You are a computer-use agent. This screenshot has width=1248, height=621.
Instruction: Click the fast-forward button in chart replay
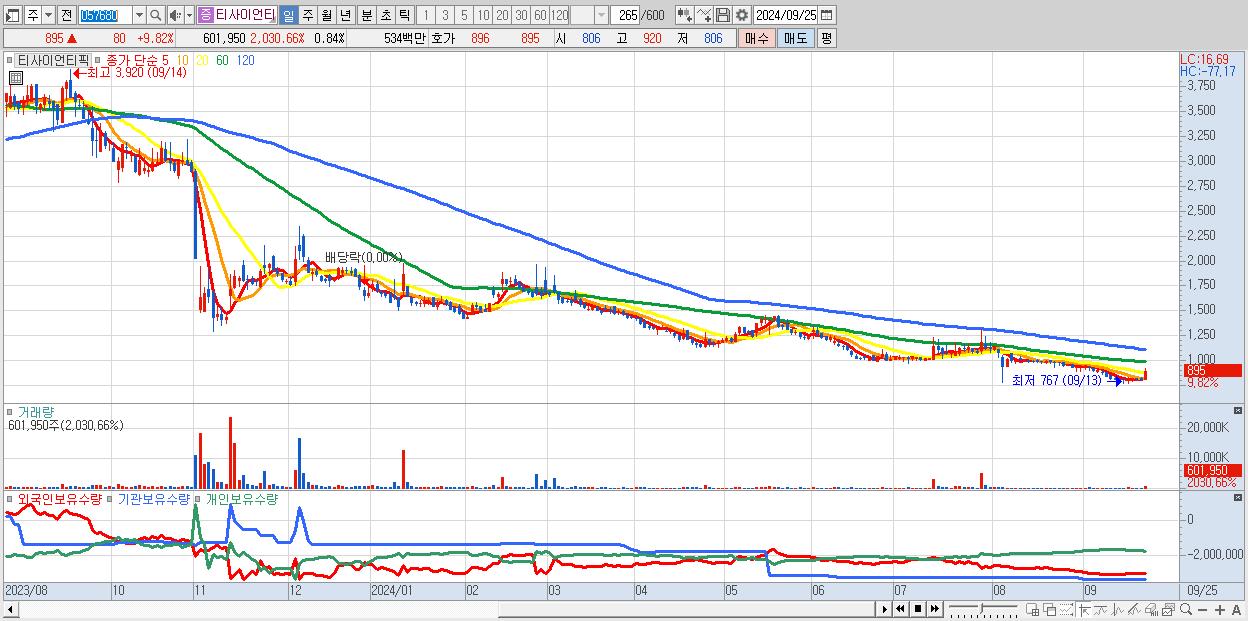pos(934,609)
